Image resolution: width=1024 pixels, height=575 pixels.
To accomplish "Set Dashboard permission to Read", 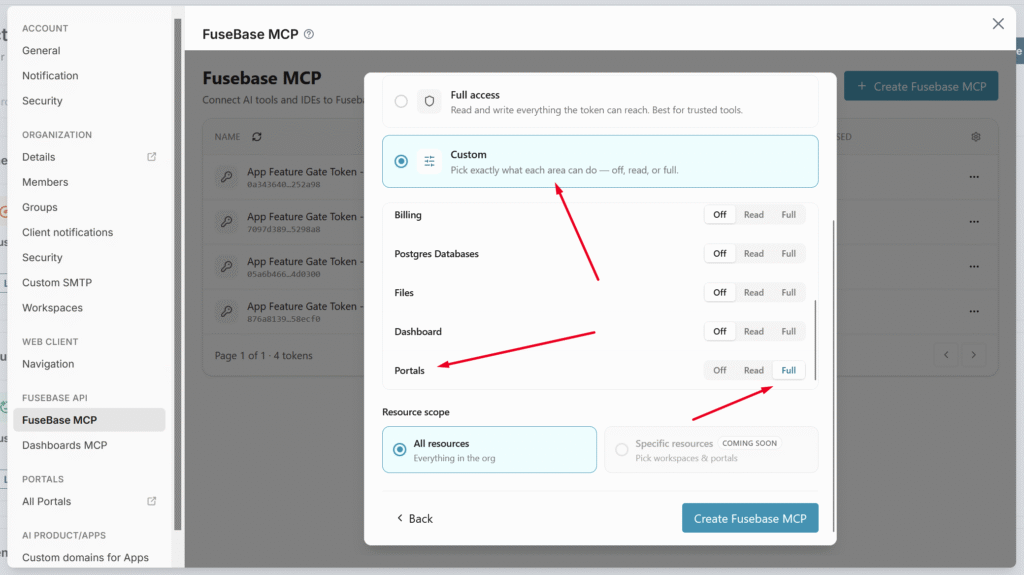I will [754, 331].
